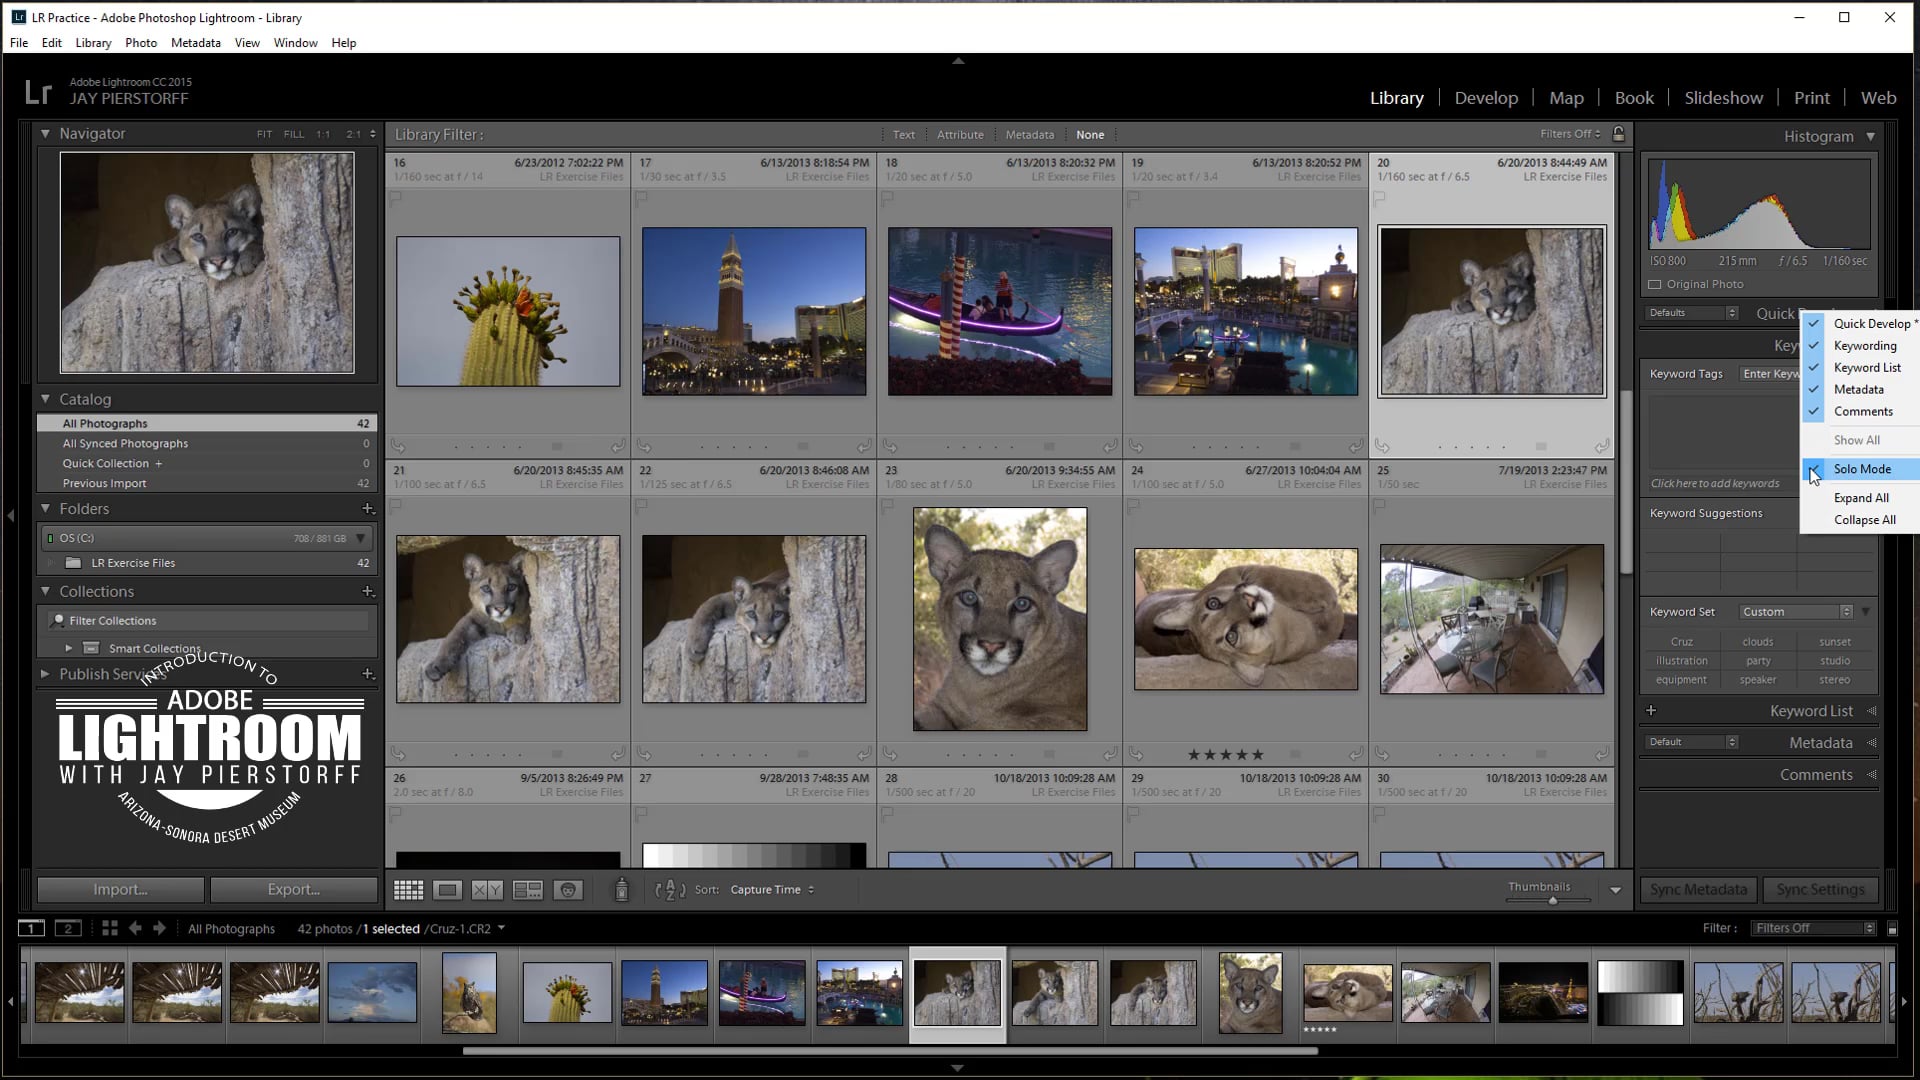Image resolution: width=1920 pixels, height=1080 pixels.
Task: Open the Metadata menu
Action: coord(195,43)
